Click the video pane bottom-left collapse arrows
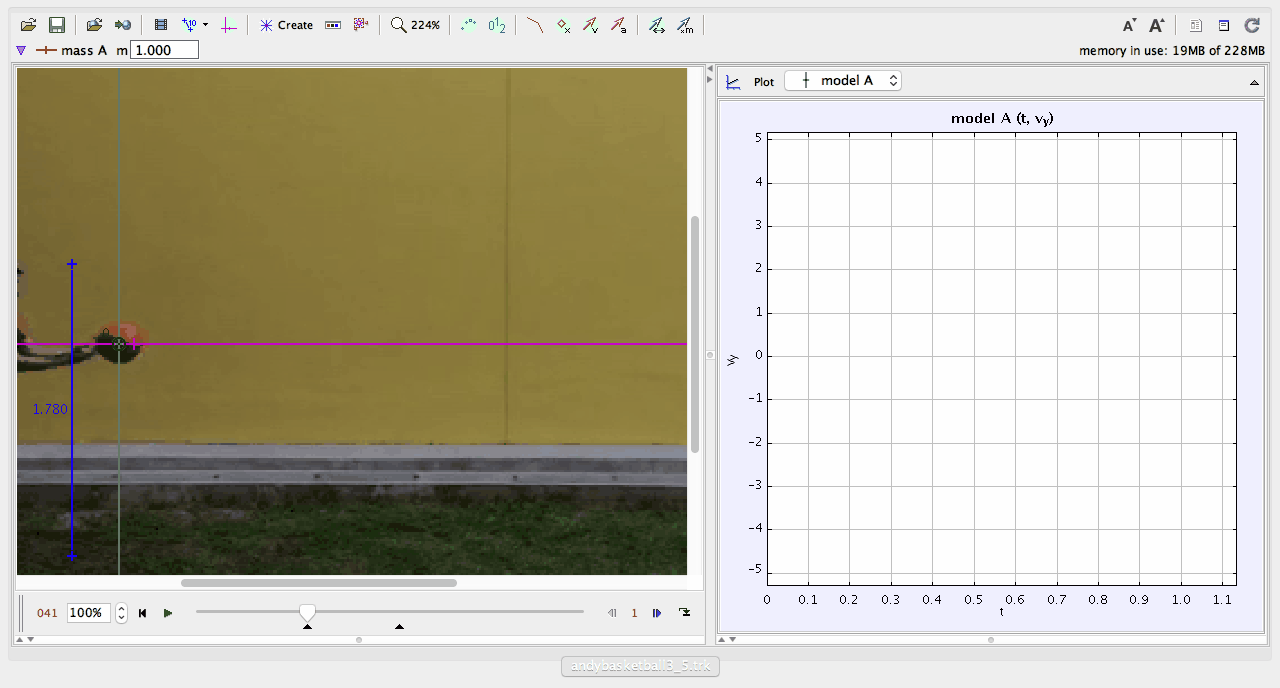Screen dimensions: 1280x688 pos(26,638)
